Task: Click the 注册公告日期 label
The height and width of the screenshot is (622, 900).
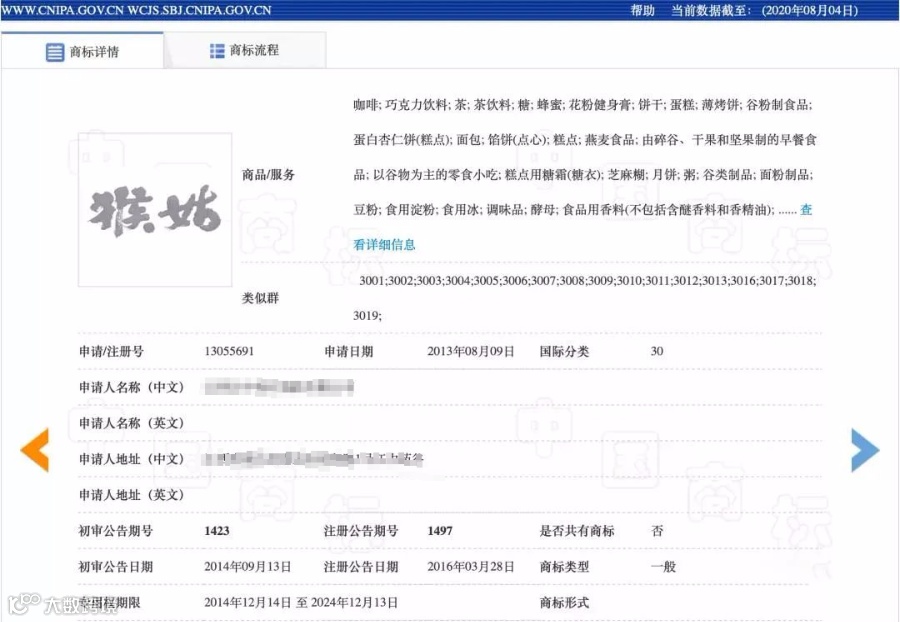Action: coord(361,567)
